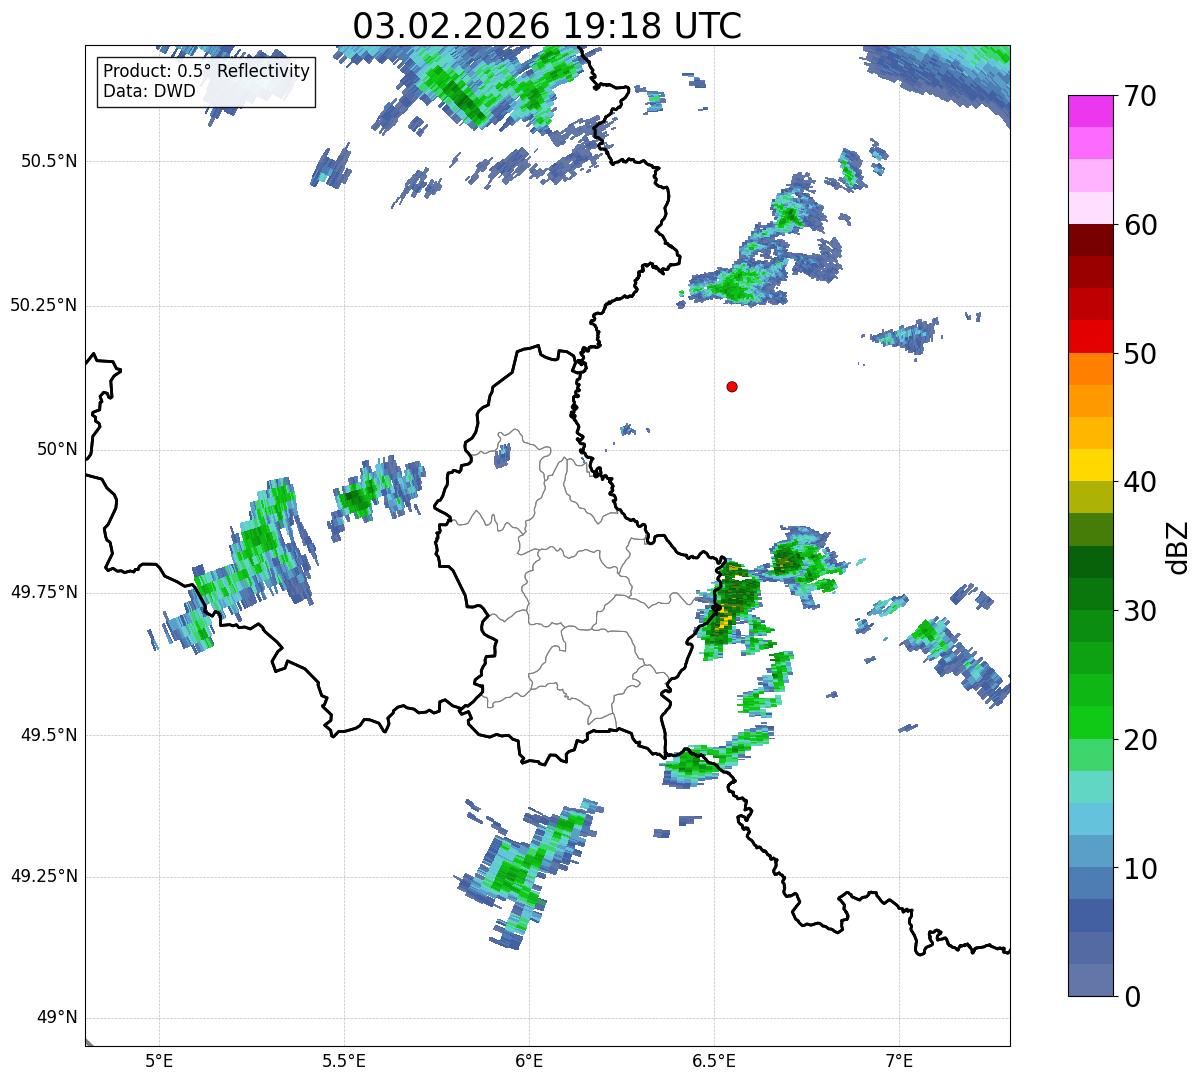Click the colorbar tick label 20
The image size is (1202, 1081).
[1140, 741]
